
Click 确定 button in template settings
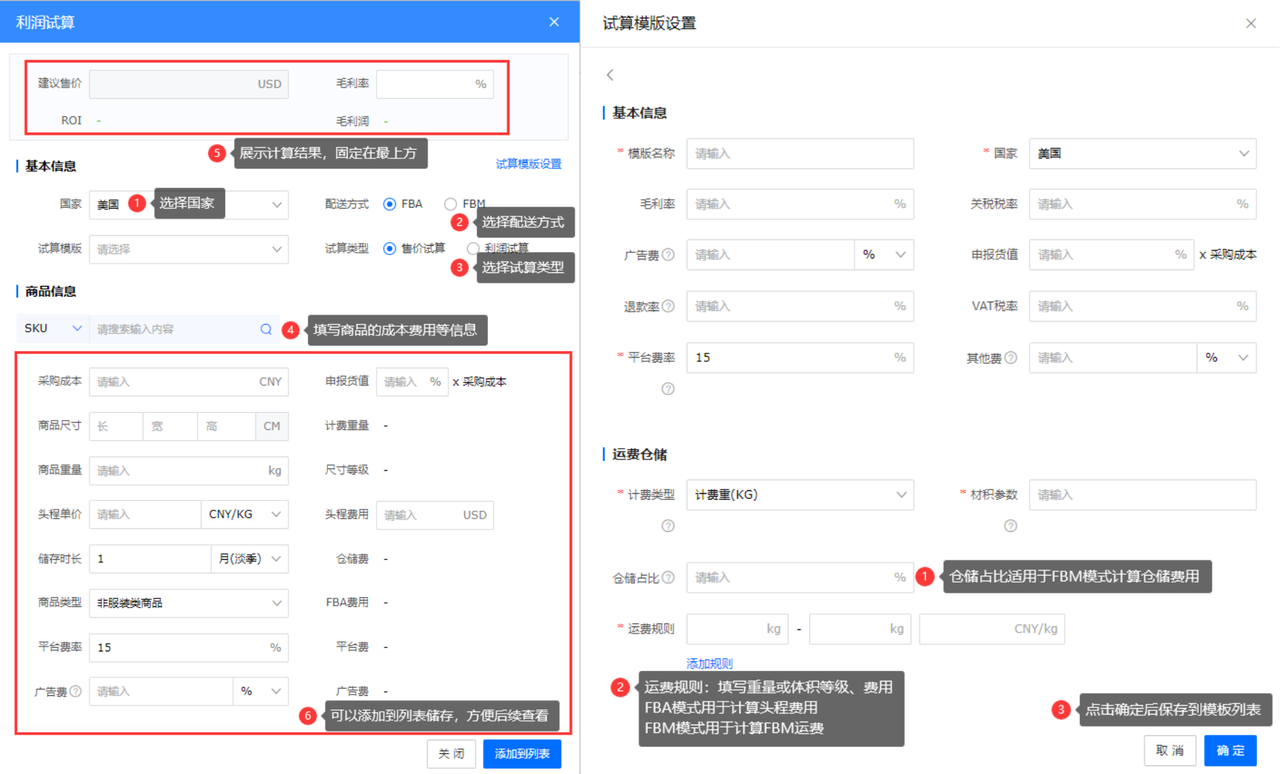[x=1230, y=750]
